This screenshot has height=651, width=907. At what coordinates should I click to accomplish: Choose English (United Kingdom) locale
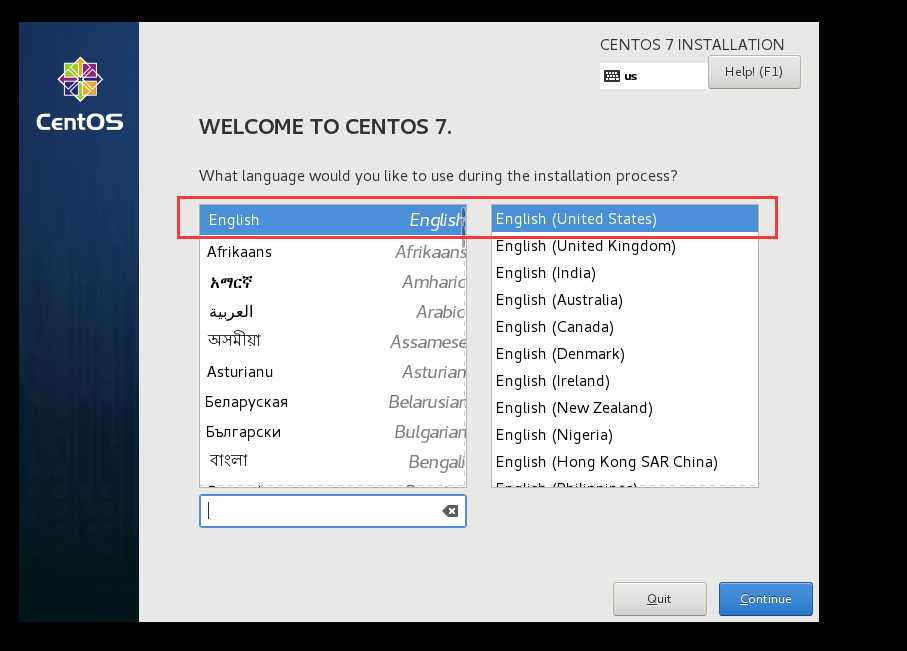point(625,246)
